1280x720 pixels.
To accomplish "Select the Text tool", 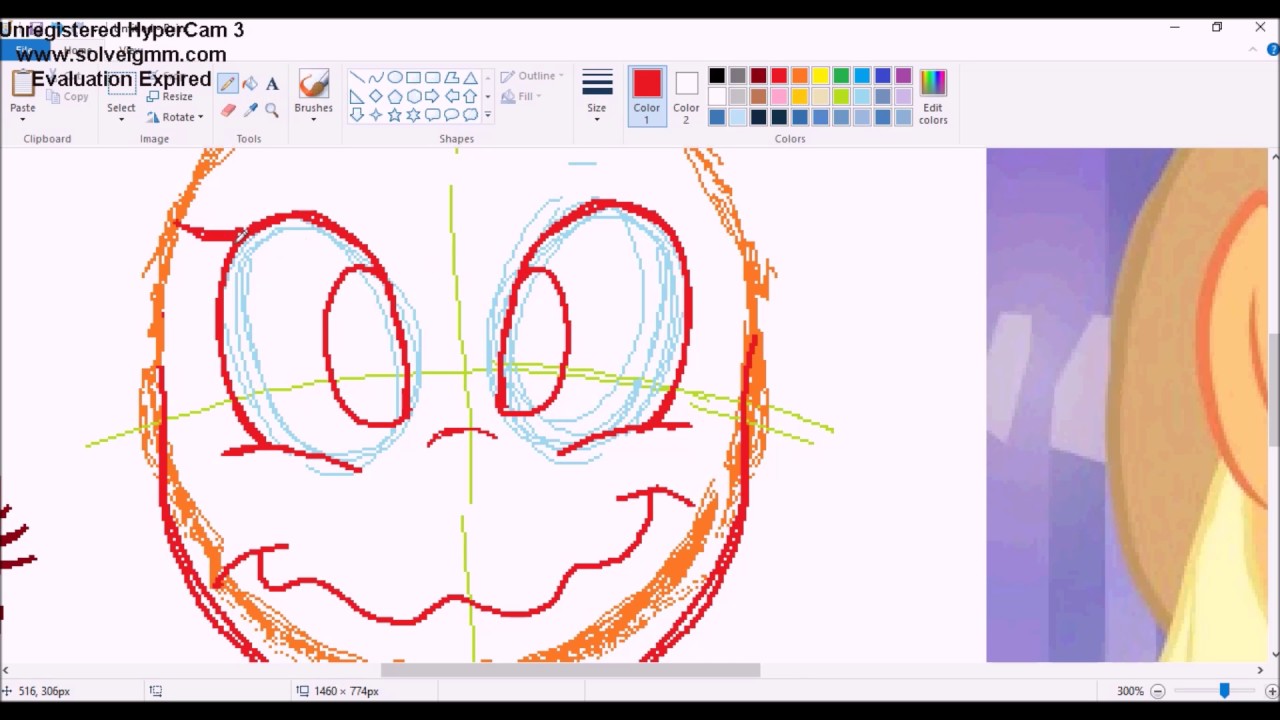I will (x=272, y=84).
